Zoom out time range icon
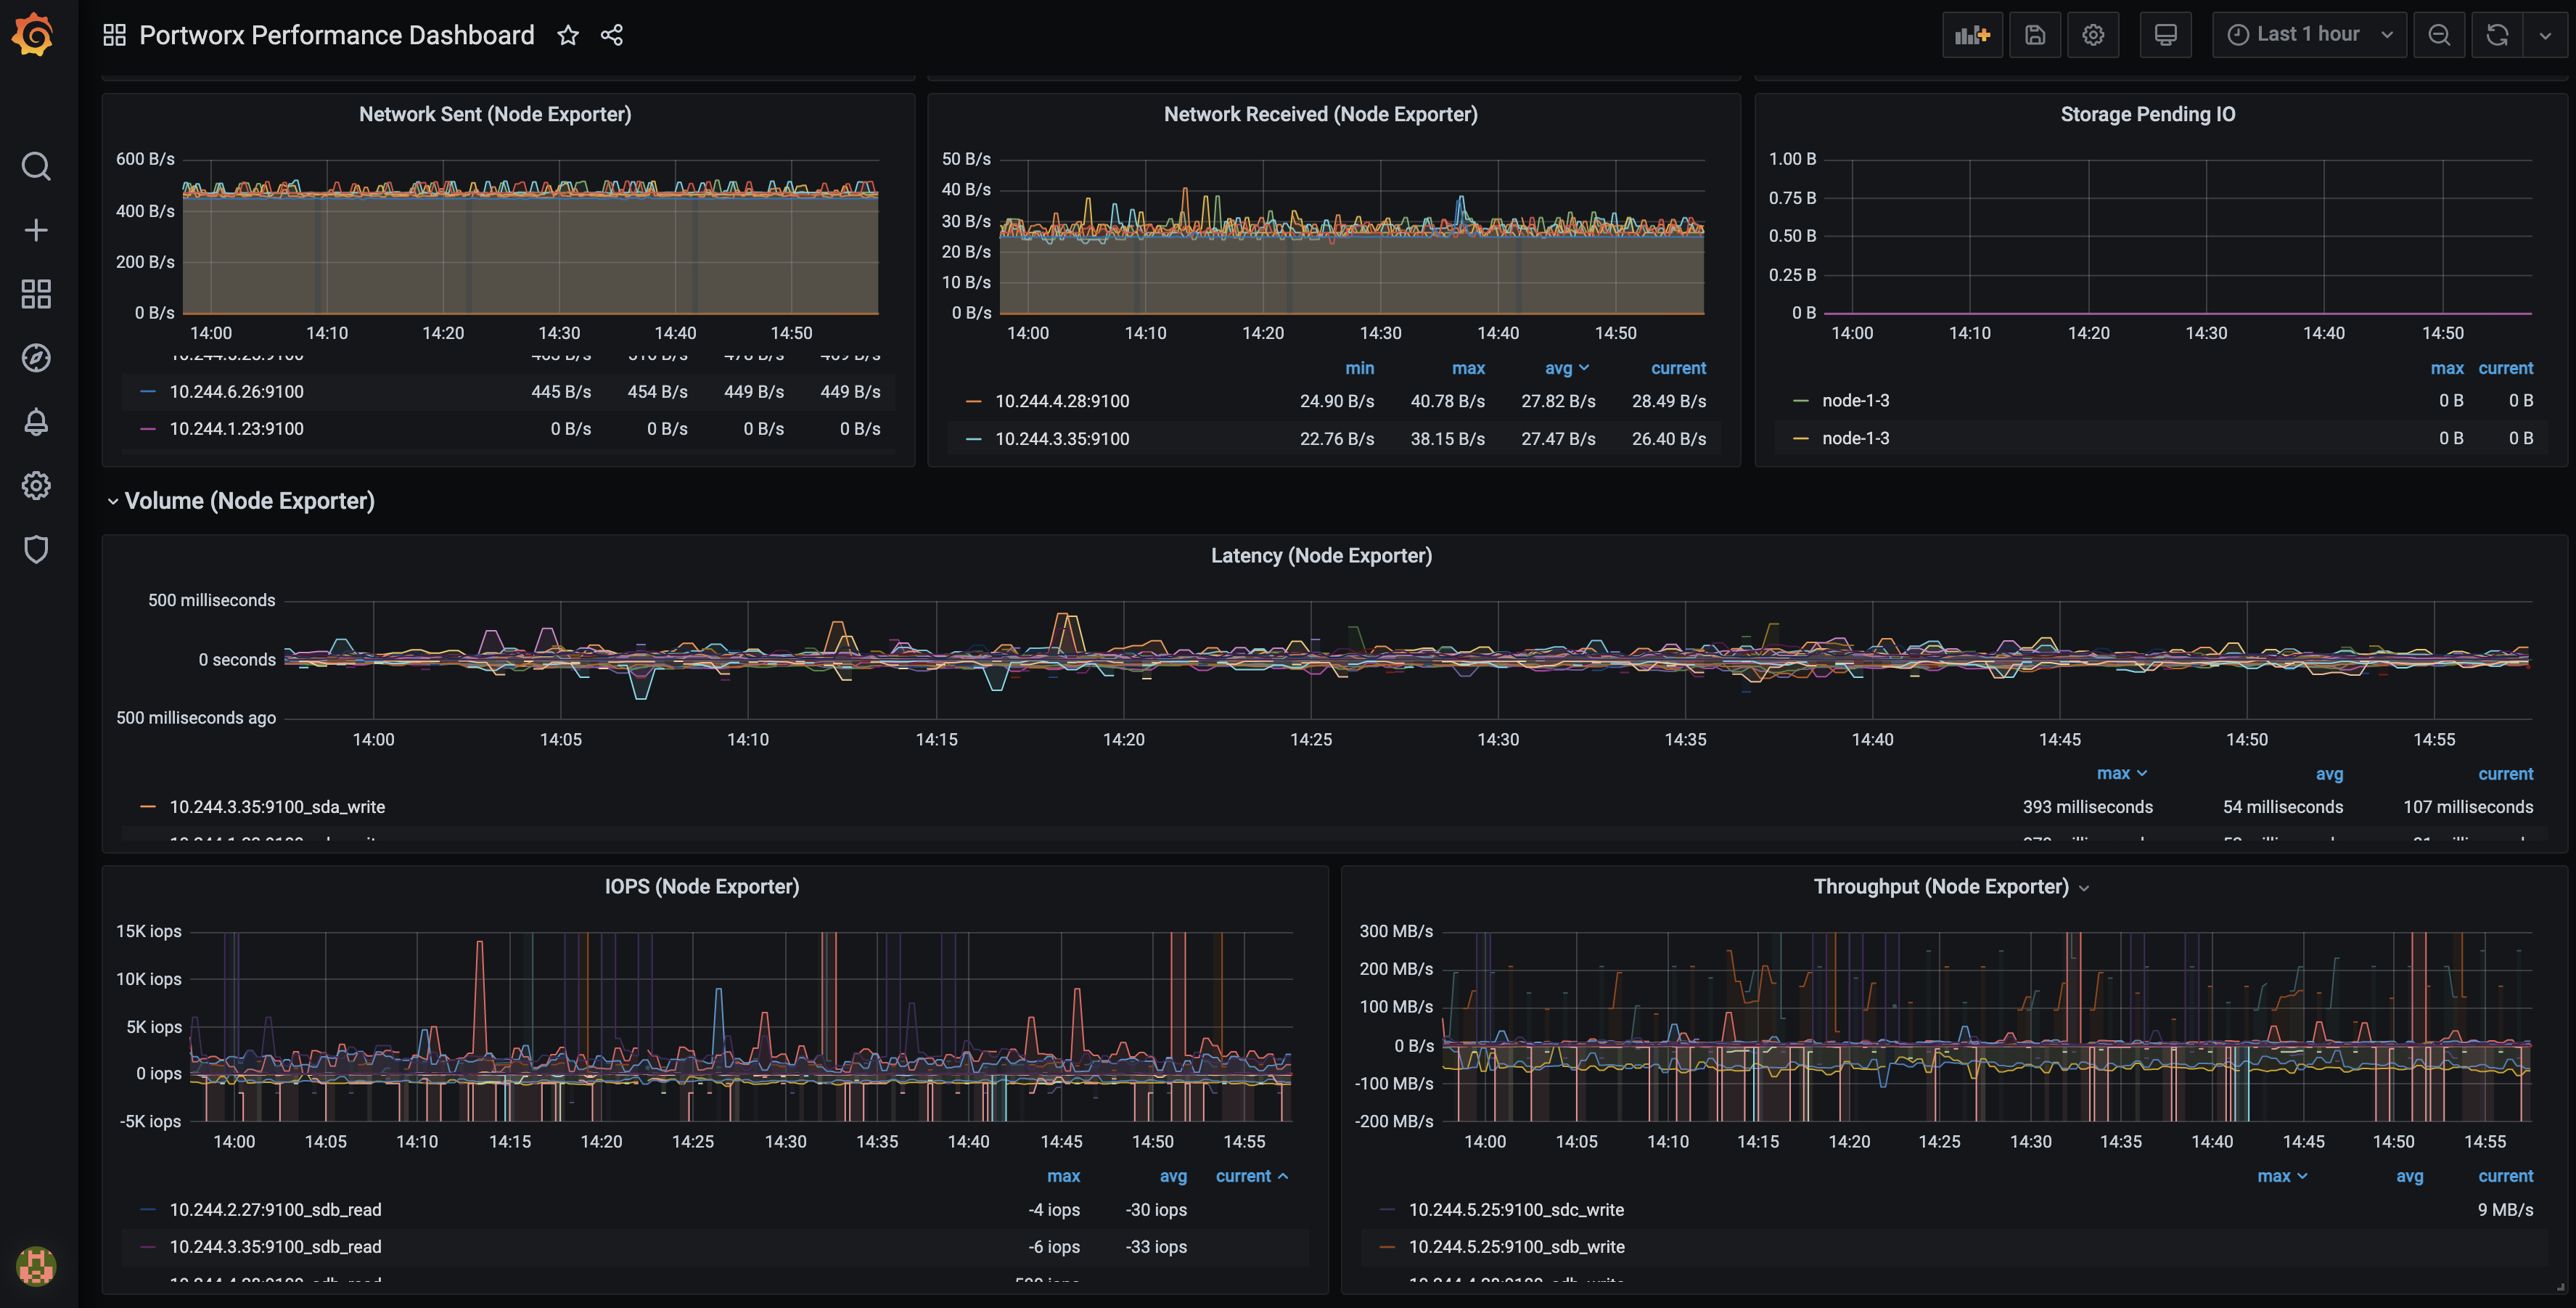Image resolution: width=2576 pixels, height=1308 pixels. pyautogui.click(x=2439, y=35)
